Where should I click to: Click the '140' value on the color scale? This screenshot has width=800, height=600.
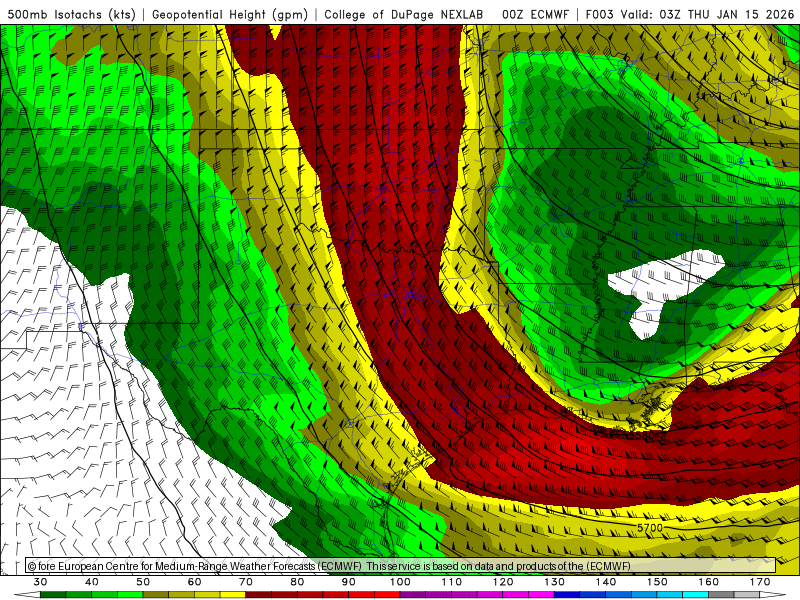click(606, 582)
